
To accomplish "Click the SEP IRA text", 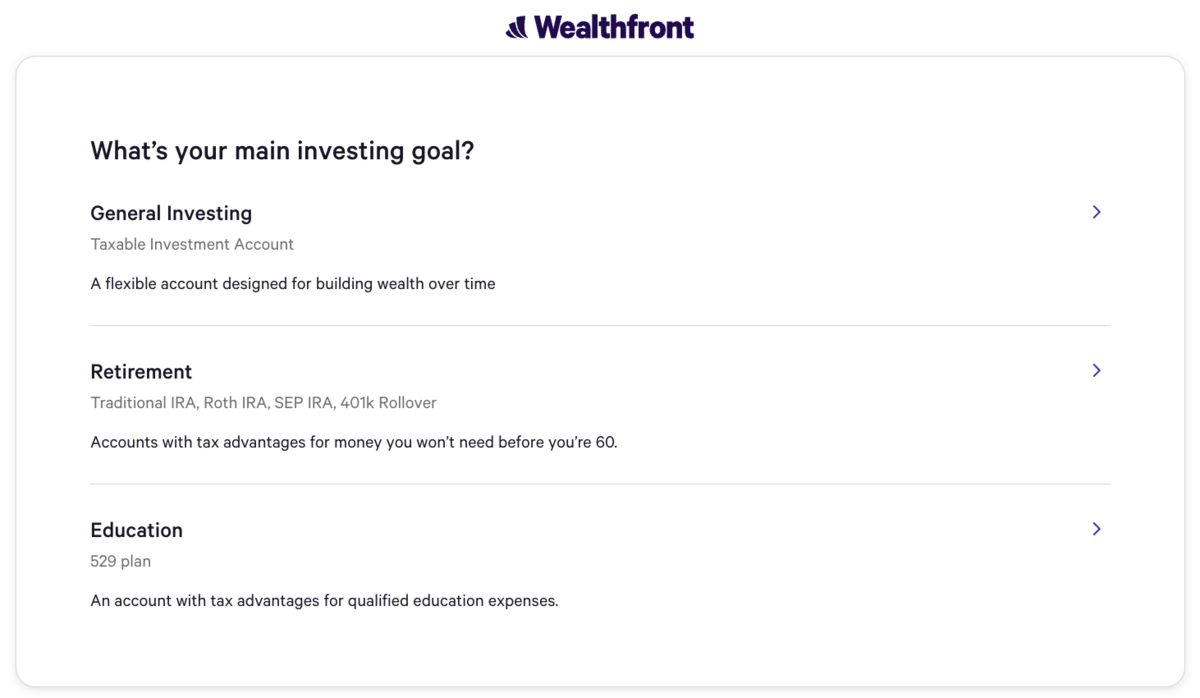I will [x=305, y=403].
